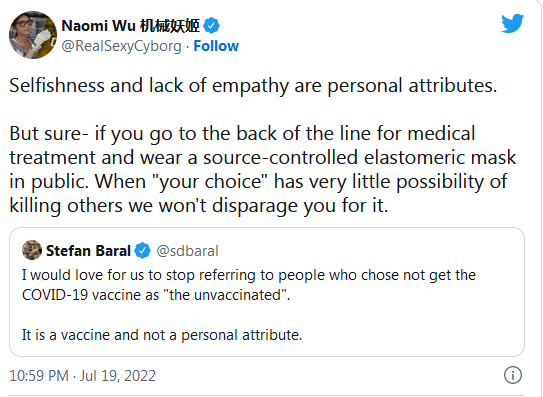Open the Naomi Wu display name
543x397 pixels.
[x=131, y=26]
